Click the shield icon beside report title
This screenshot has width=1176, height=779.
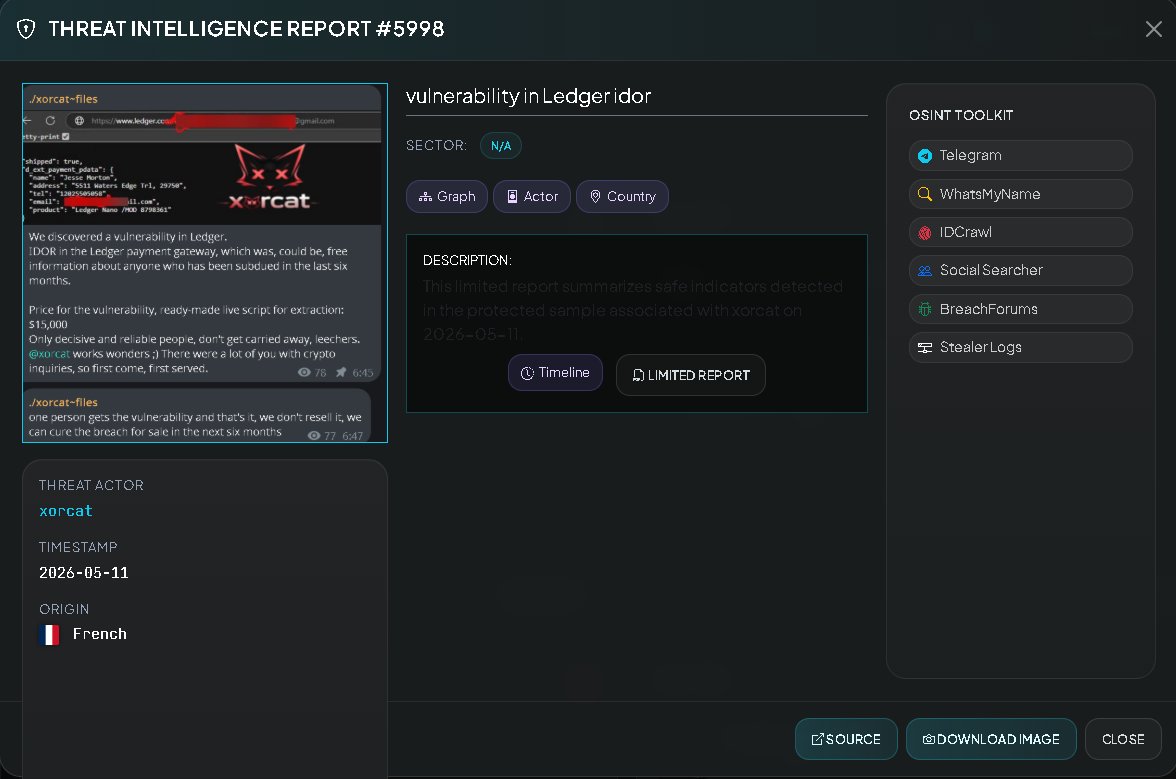pyautogui.click(x=26, y=29)
